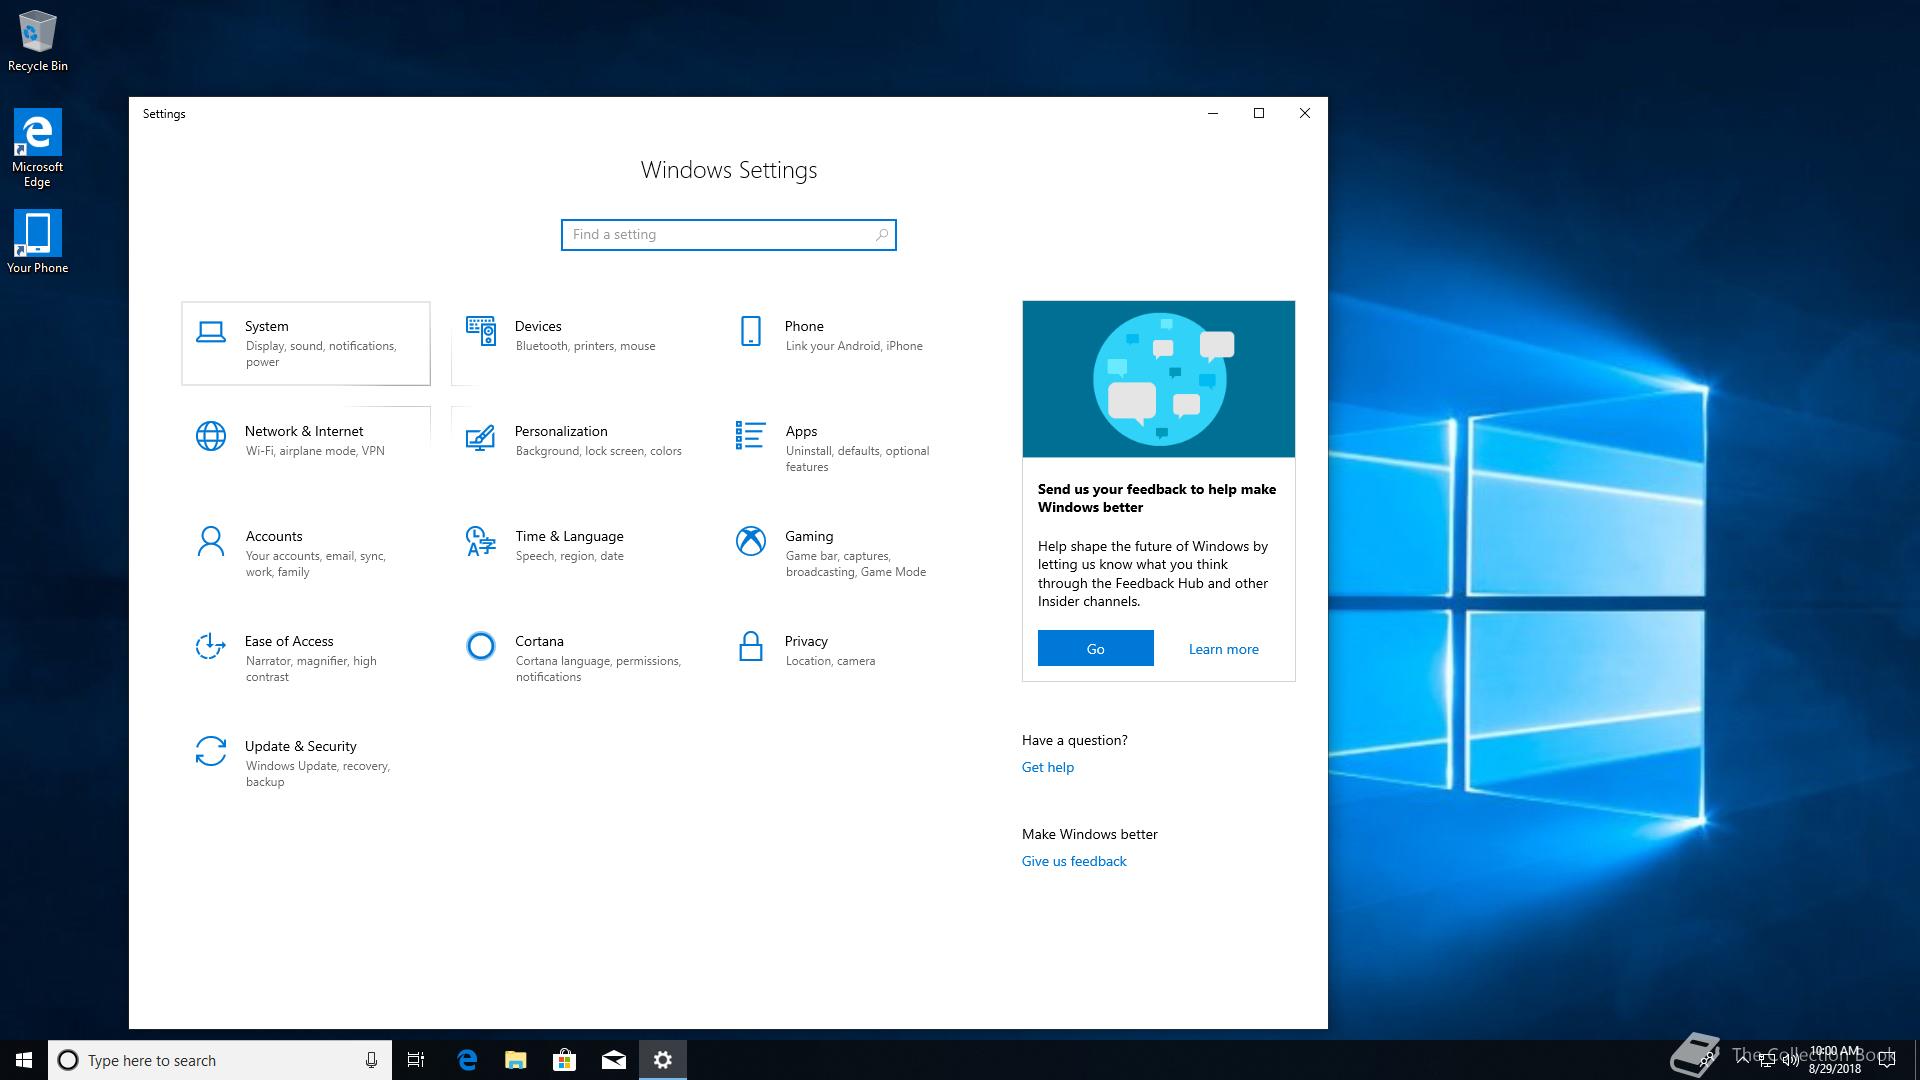
Task: Open the network status tray icon
Action: 1767,1060
